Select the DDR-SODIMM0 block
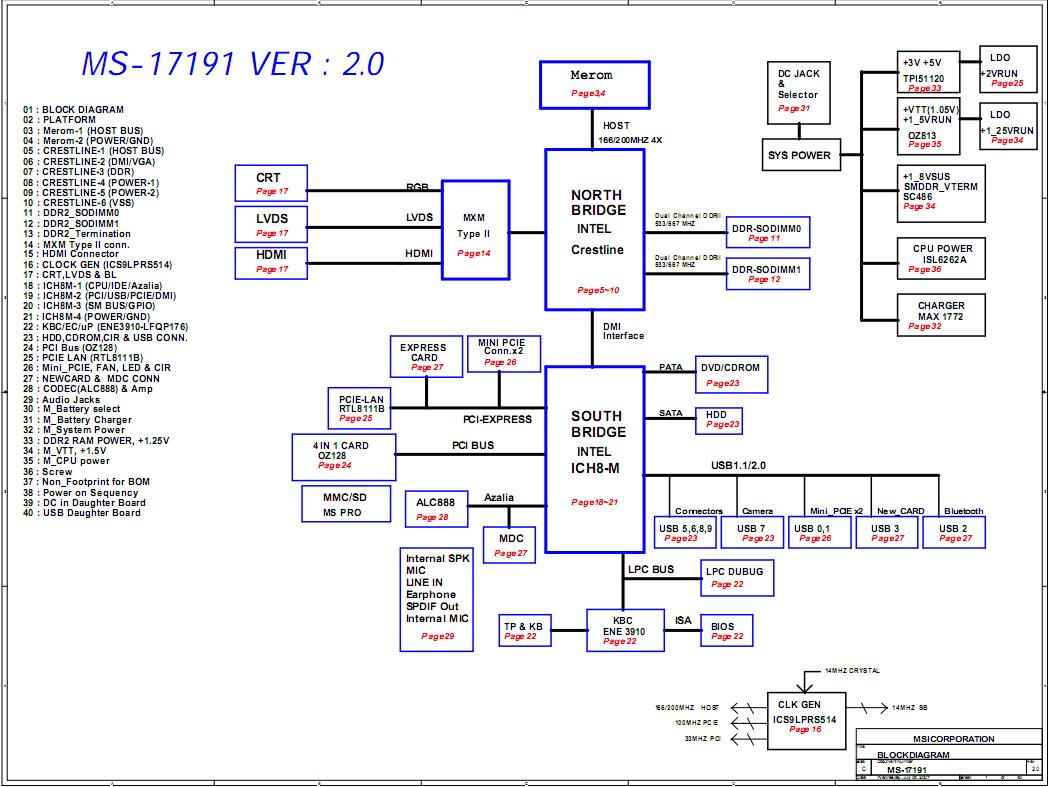 (x=768, y=232)
